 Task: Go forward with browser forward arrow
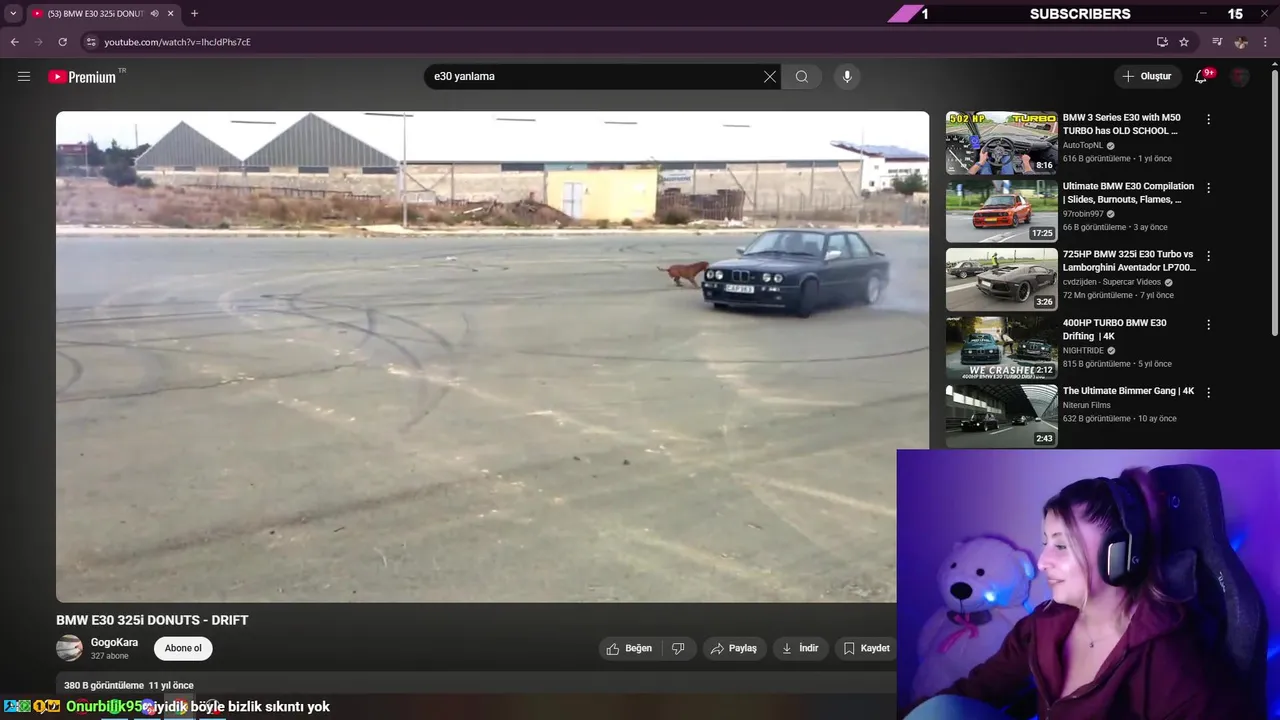click(x=38, y=42)
